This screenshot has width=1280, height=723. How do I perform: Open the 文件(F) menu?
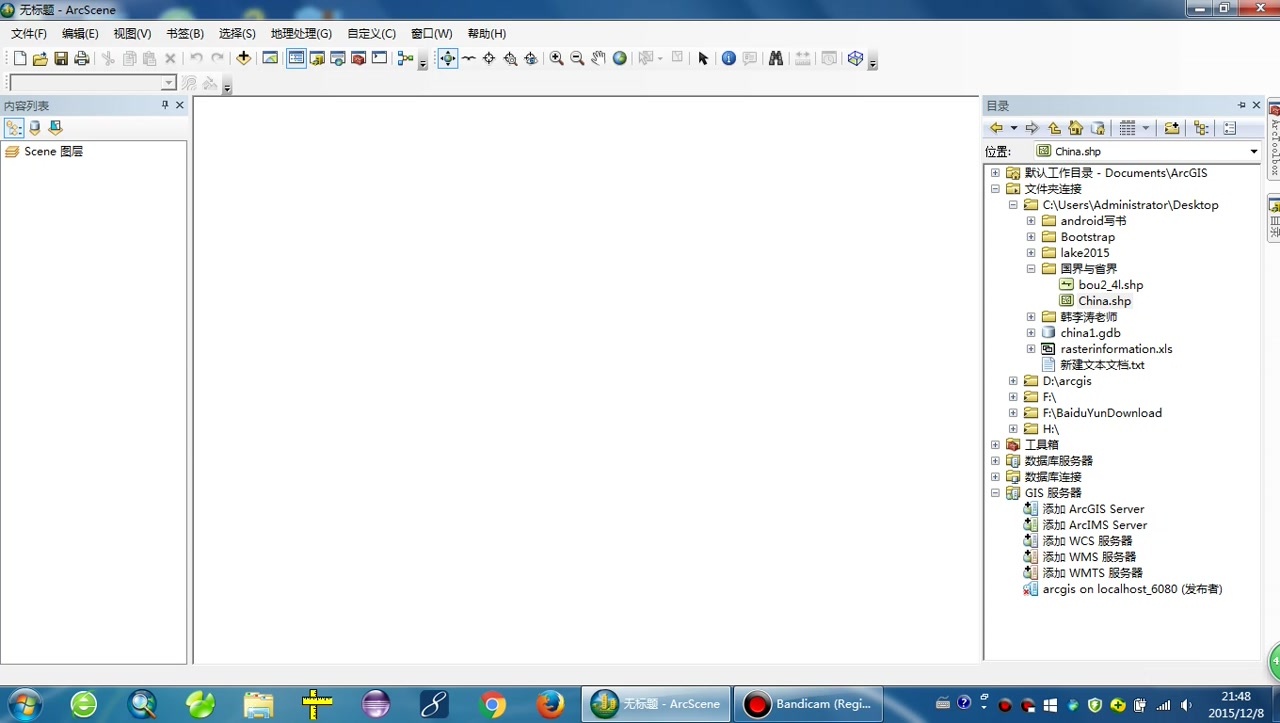(29, 34)
